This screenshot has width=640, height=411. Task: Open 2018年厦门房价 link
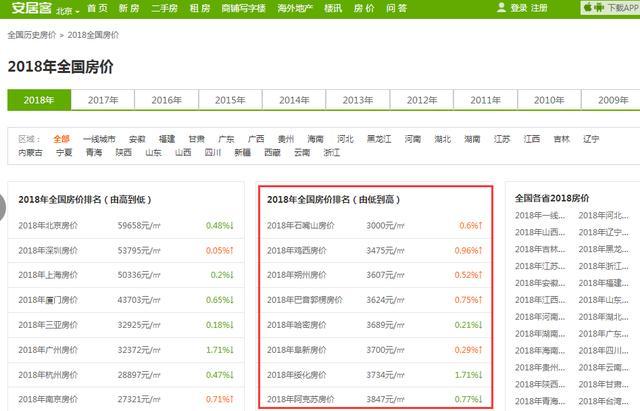[x=48, y=300]
